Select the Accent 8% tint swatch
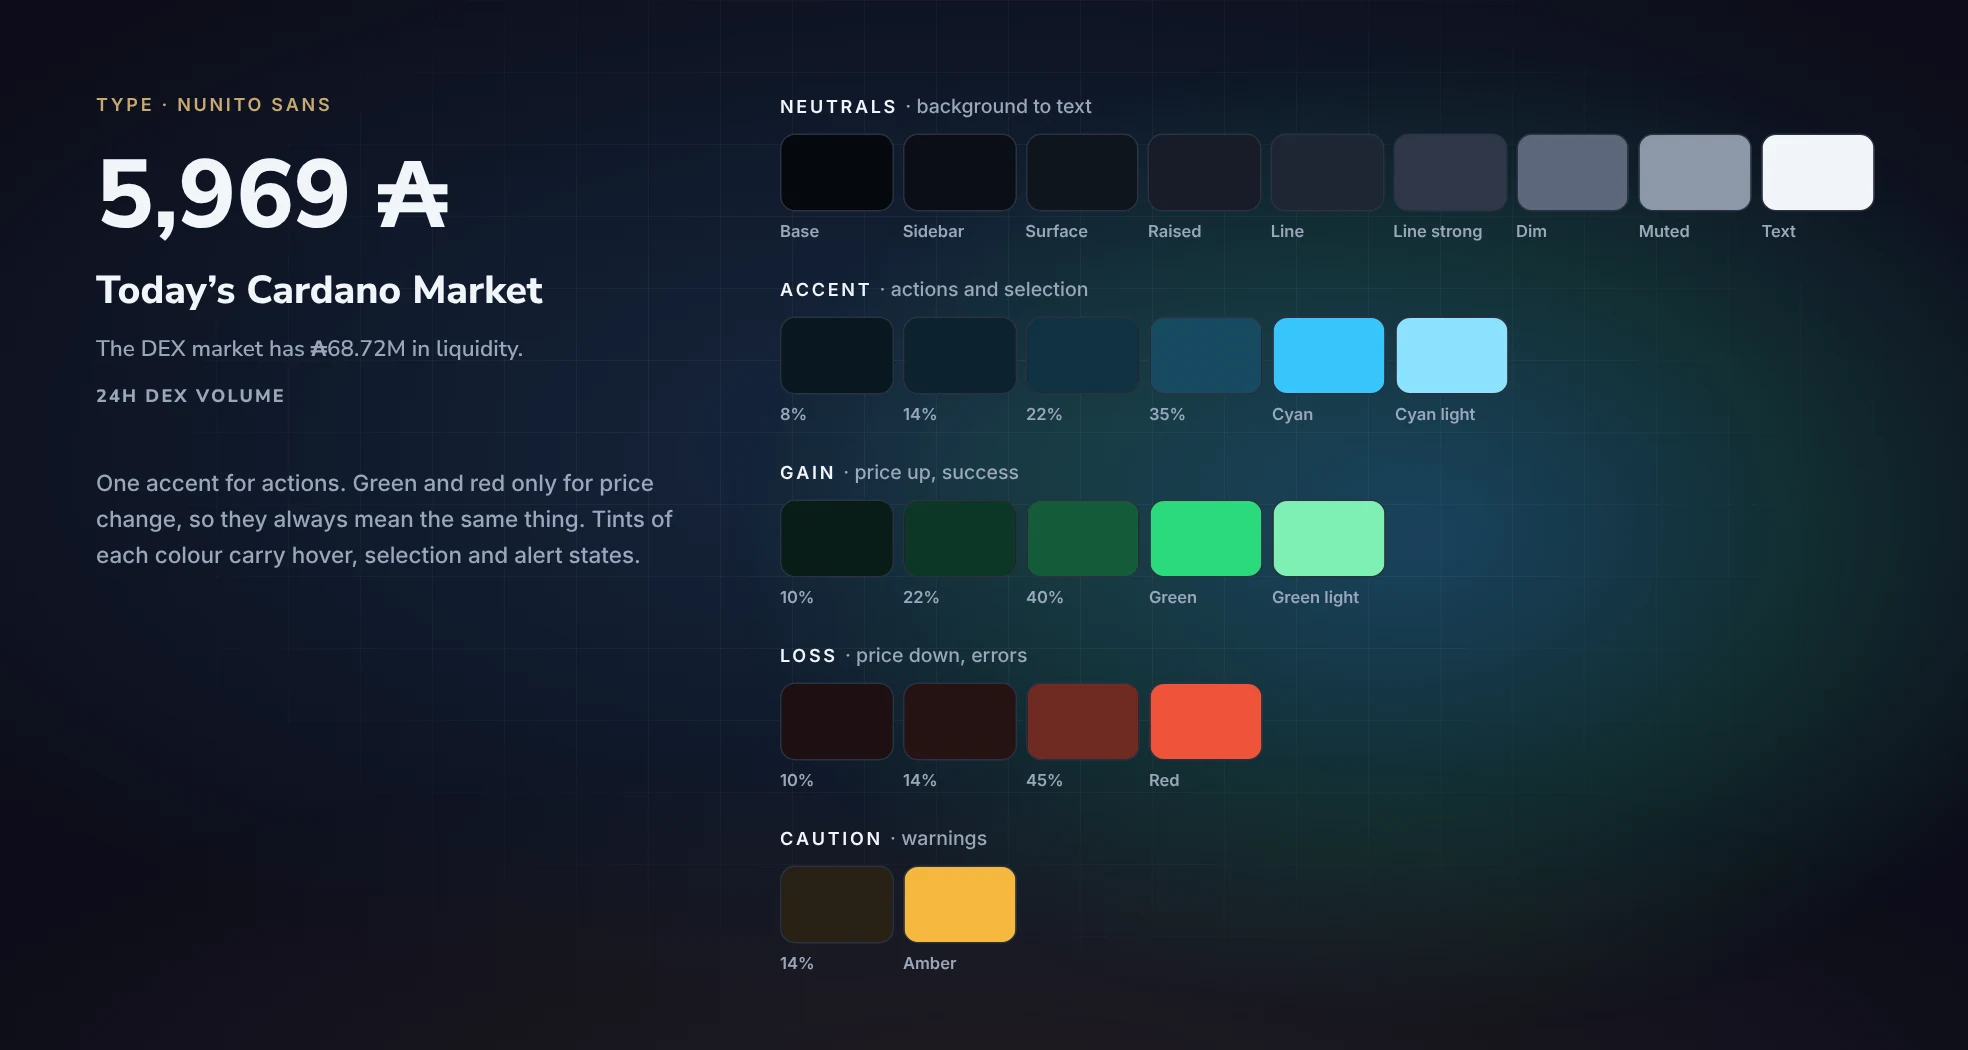This screenshot has height=1050, width=1968. 836,355
